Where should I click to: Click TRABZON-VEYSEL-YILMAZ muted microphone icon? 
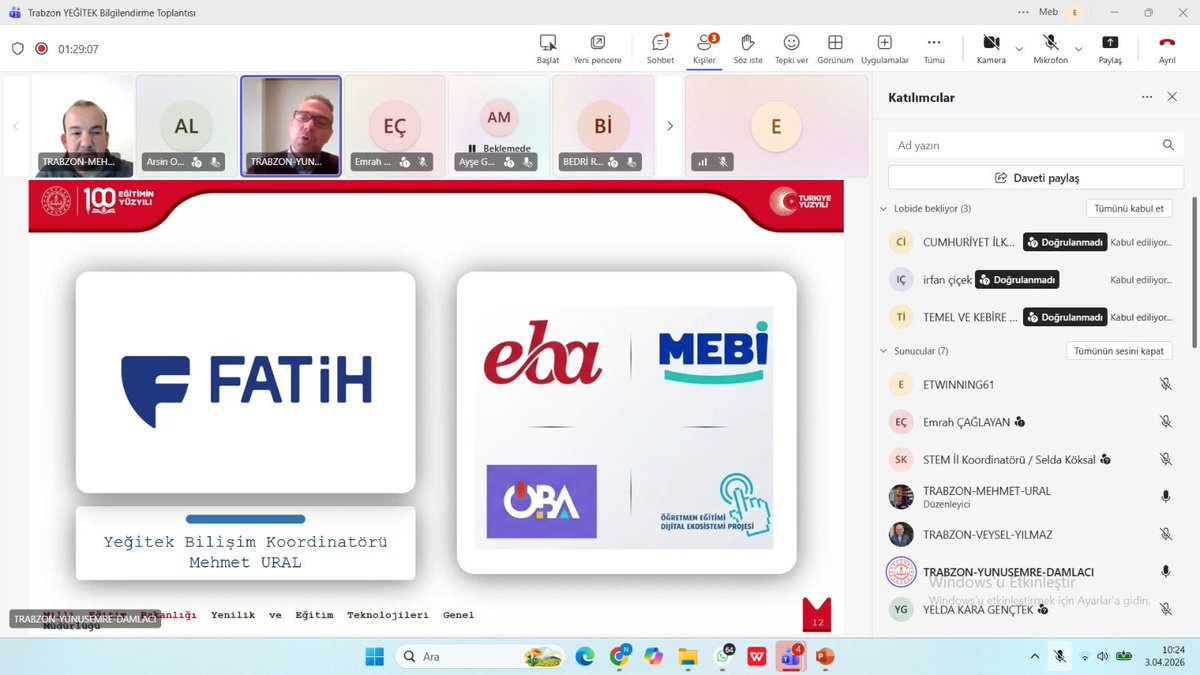tap(1165, 534)
